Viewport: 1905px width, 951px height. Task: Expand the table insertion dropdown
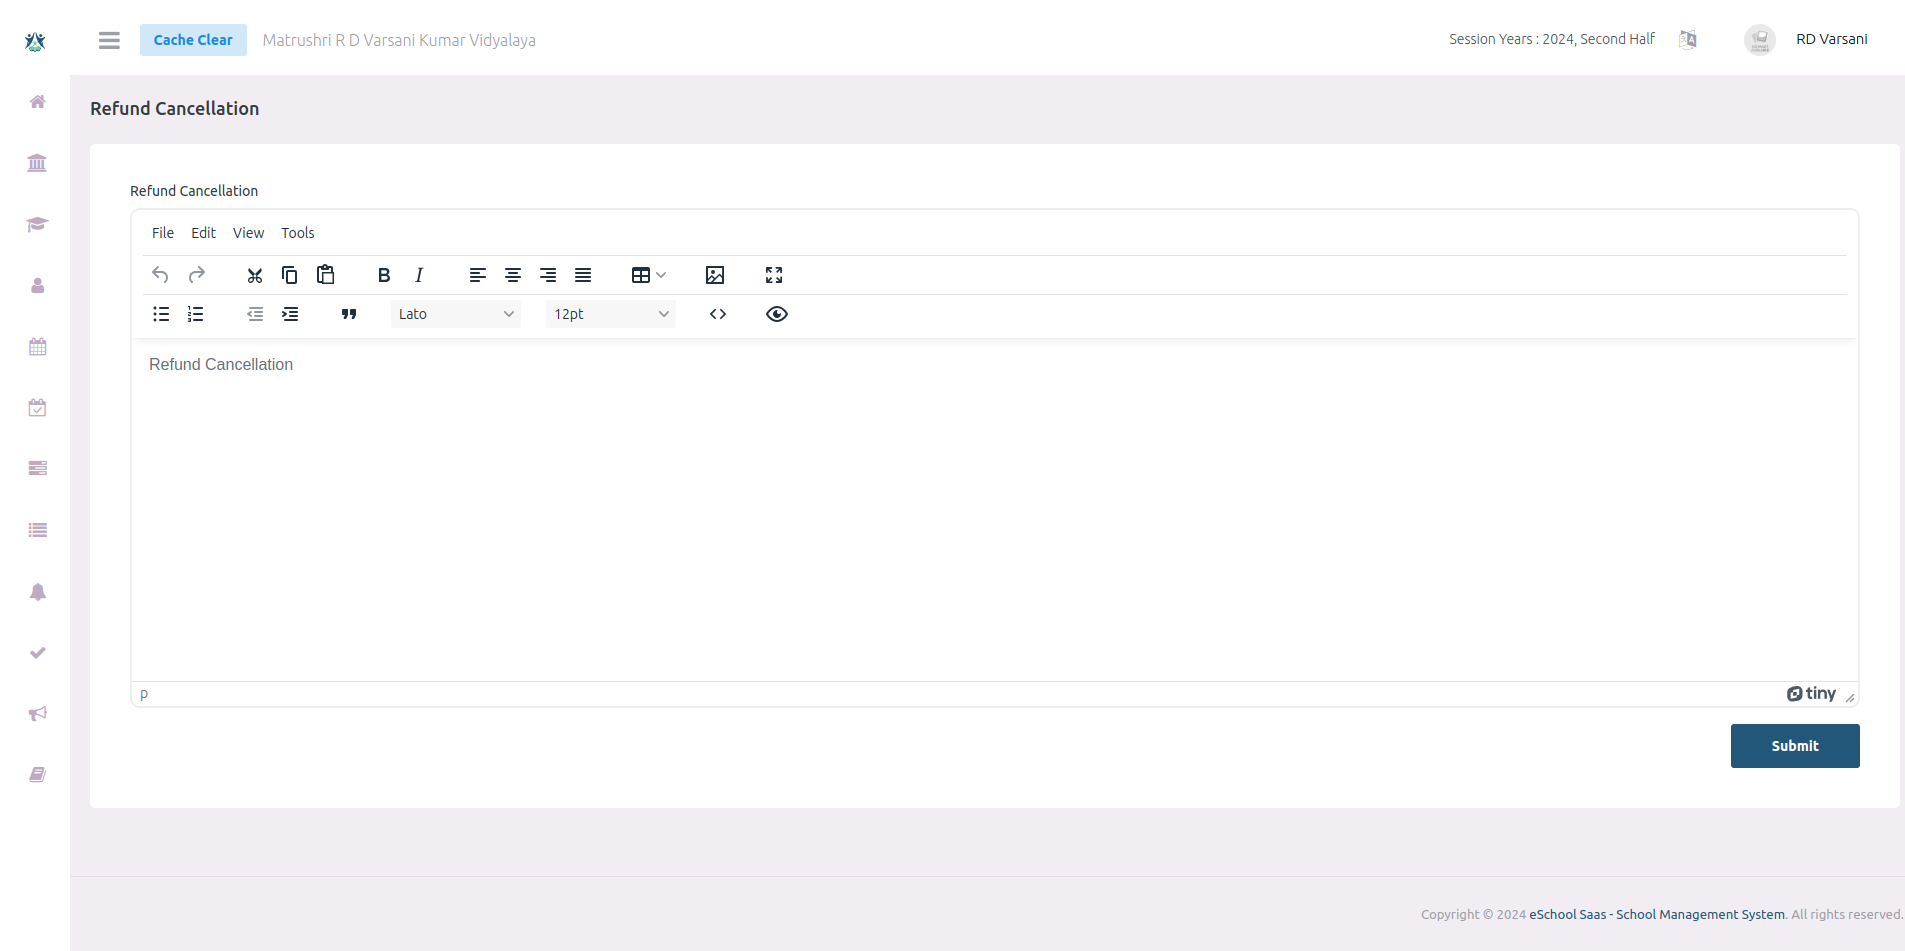(x=661, y=275)
